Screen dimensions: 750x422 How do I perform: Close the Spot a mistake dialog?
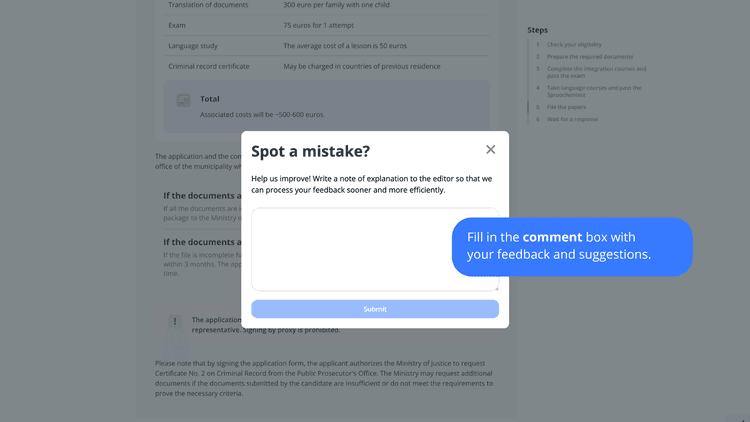490,150
